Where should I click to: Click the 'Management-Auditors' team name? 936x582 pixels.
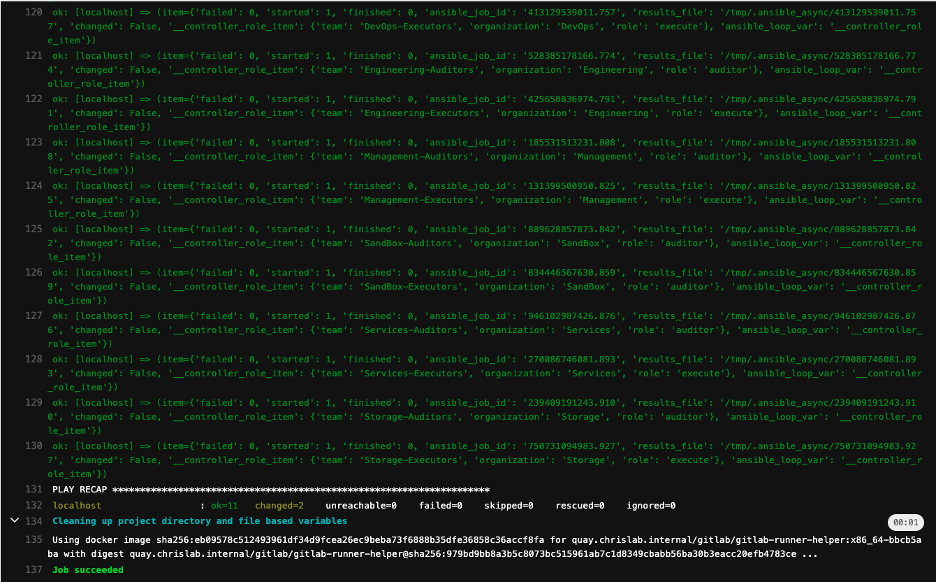[x=416, y=156]
